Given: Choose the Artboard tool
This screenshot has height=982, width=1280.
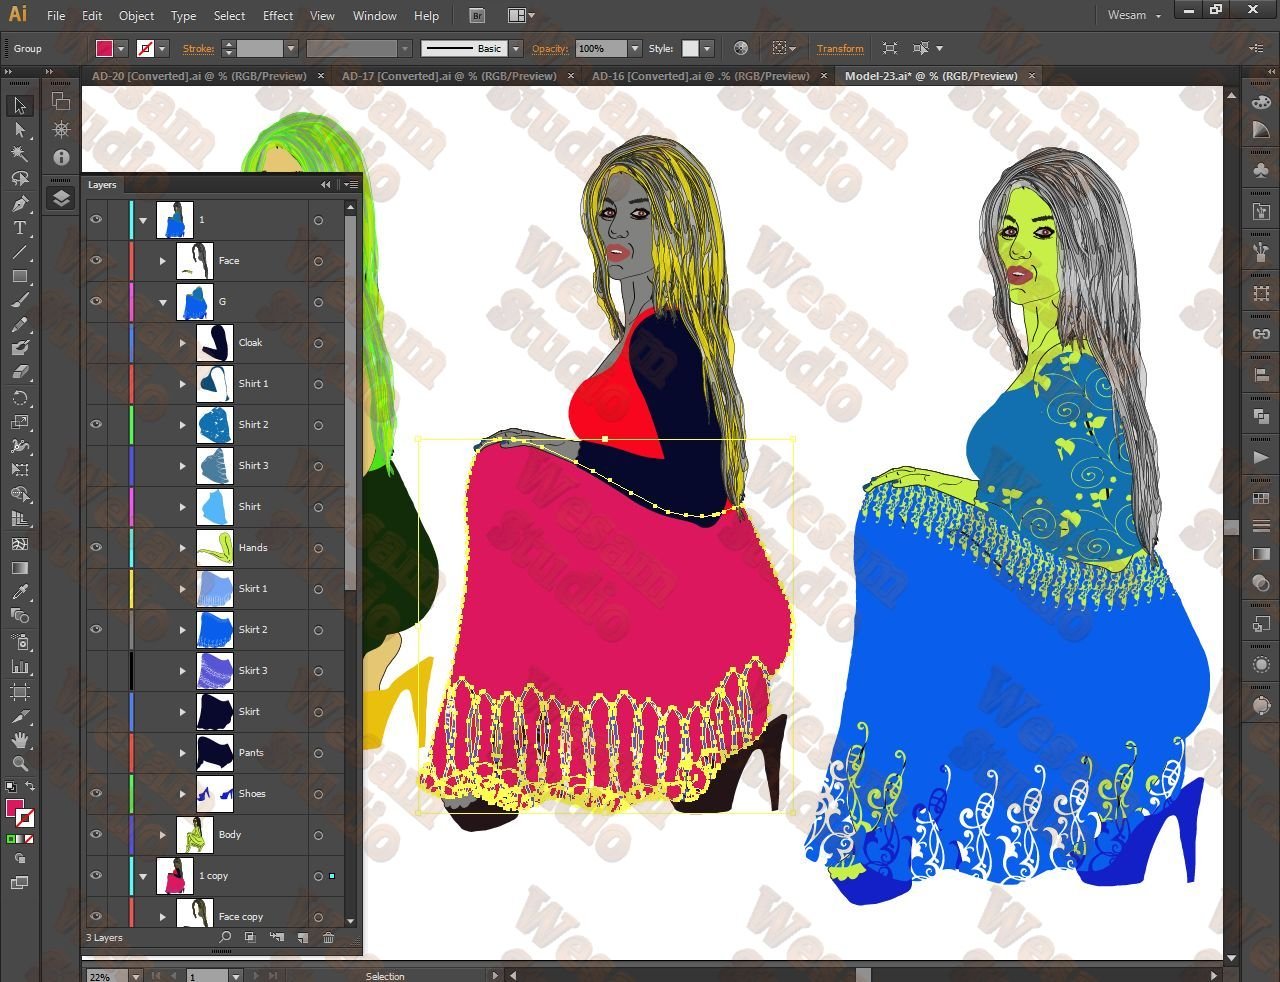Looking at the screenshot, I should pyautogui.click(x=20, y=691).
